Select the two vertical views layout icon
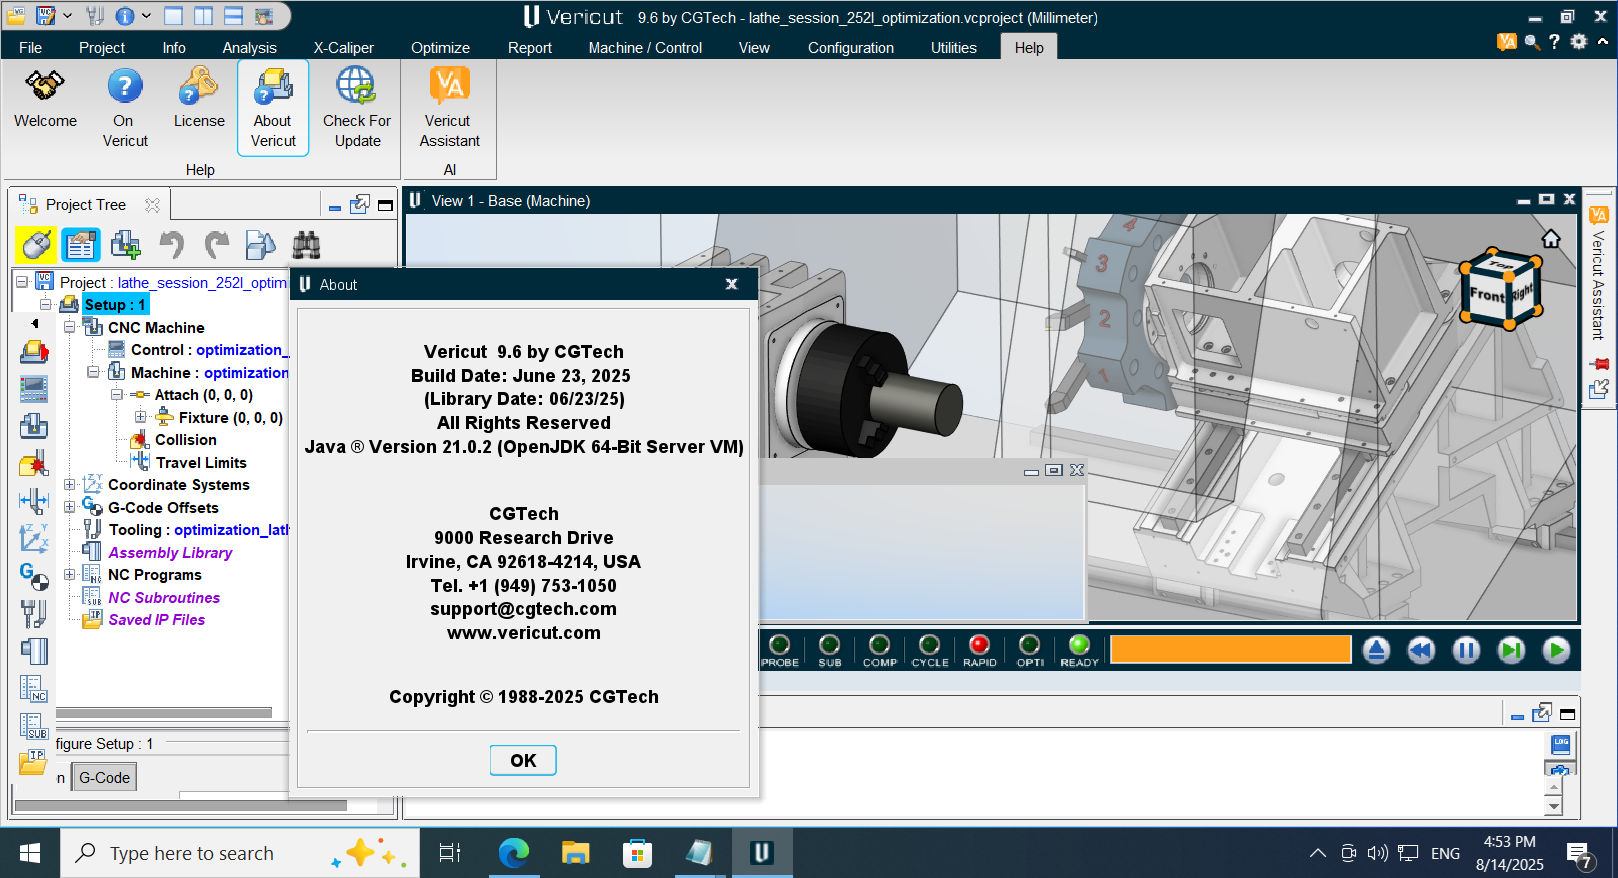1618x878 pixels. [203, 16]
